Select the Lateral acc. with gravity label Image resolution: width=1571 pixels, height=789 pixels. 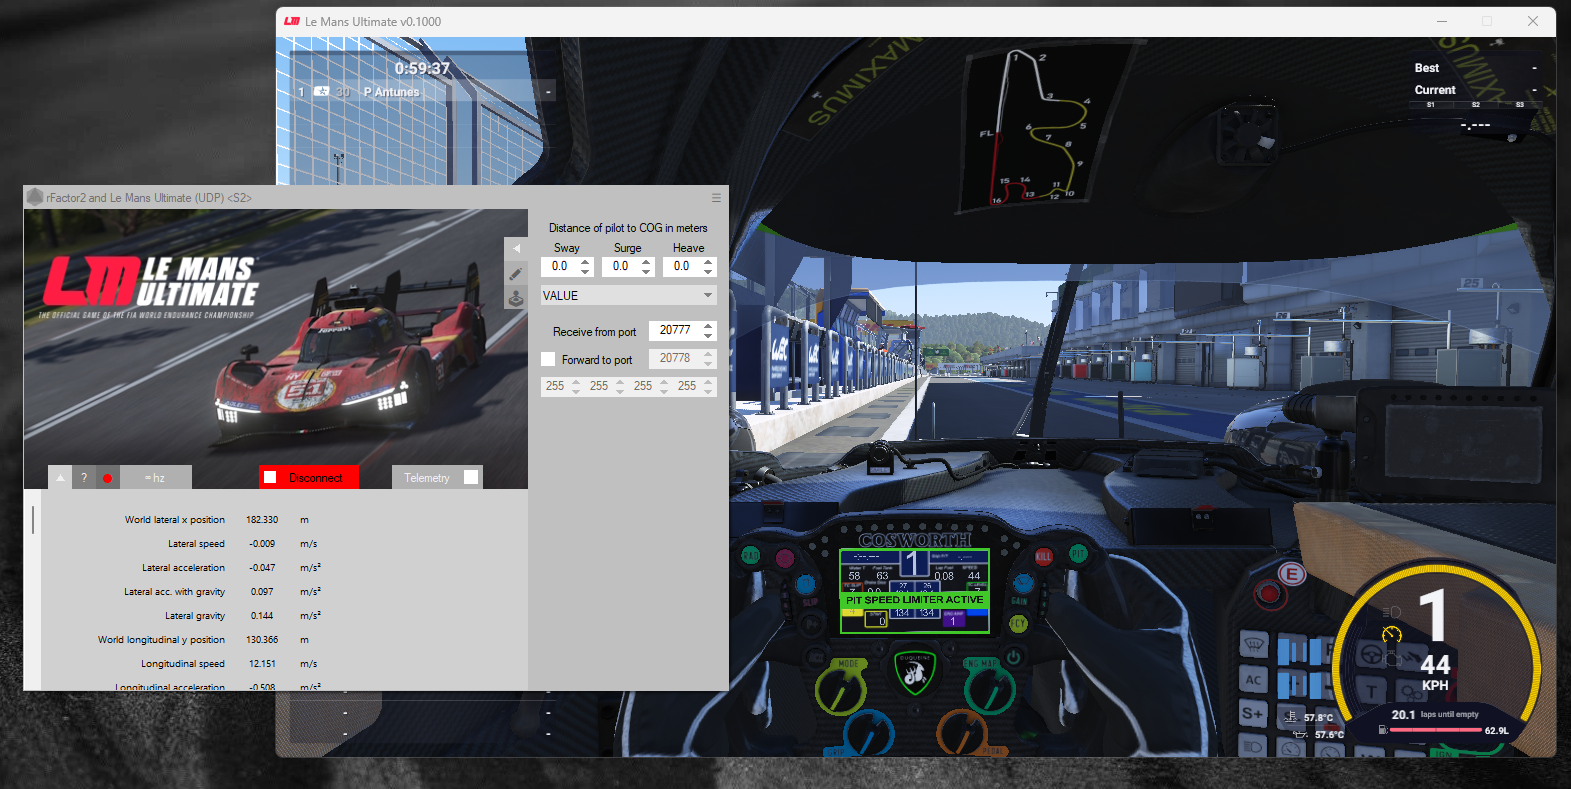(174, 592)
